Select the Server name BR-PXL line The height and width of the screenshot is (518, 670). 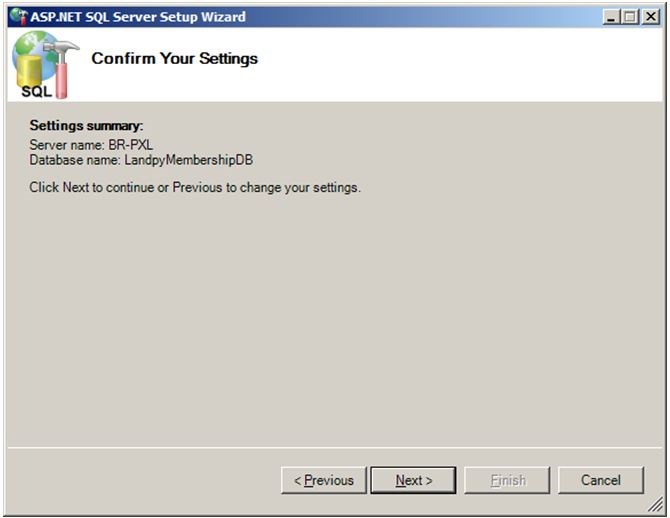coord(91,145)
